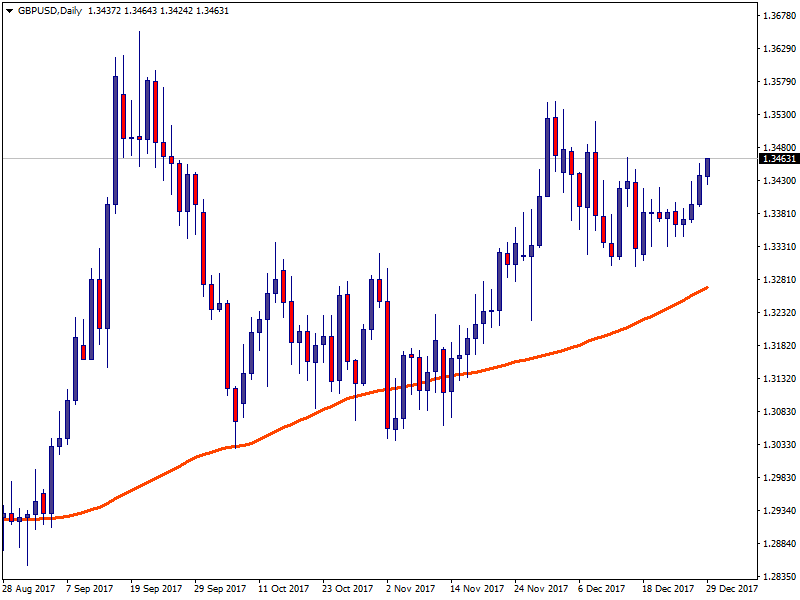Click the 18 Dec 2017 date label
Viewport: 800px width, 600px height.
[x=667, y=589]
